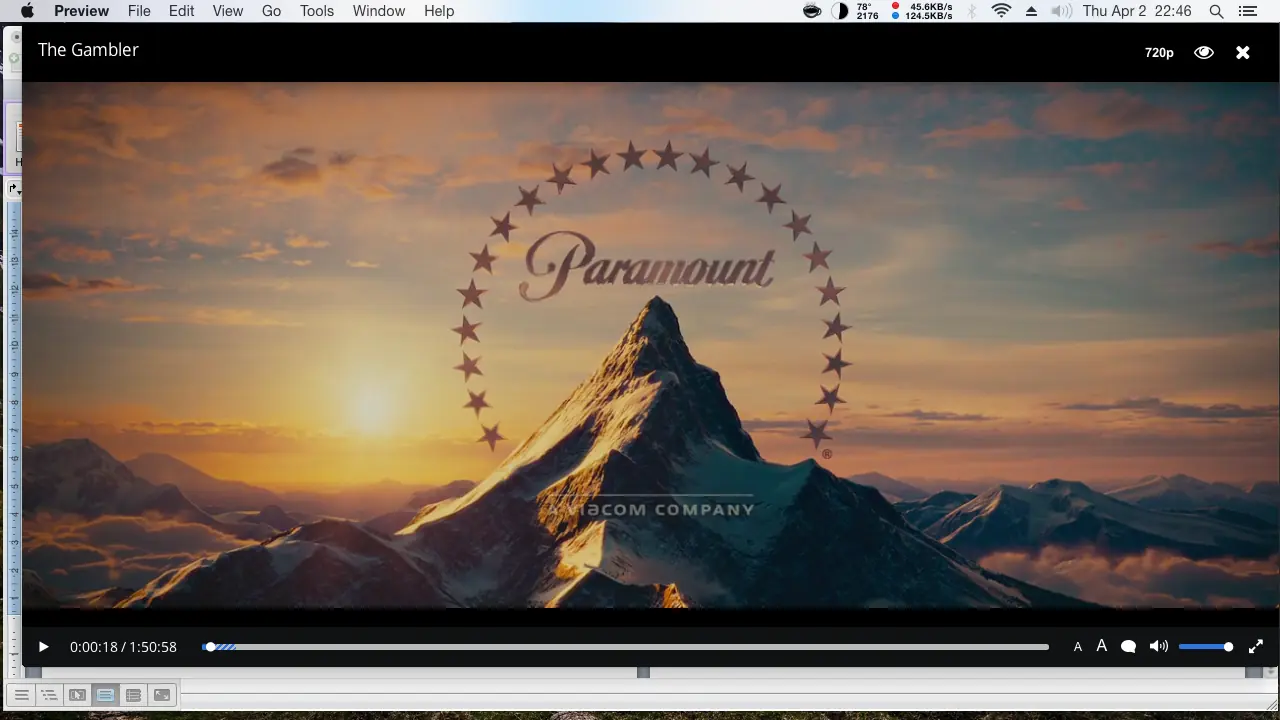Select the indented outline view button in bottom toolbar
This screenshot has width=1280, height=720.
click(49, 695)
